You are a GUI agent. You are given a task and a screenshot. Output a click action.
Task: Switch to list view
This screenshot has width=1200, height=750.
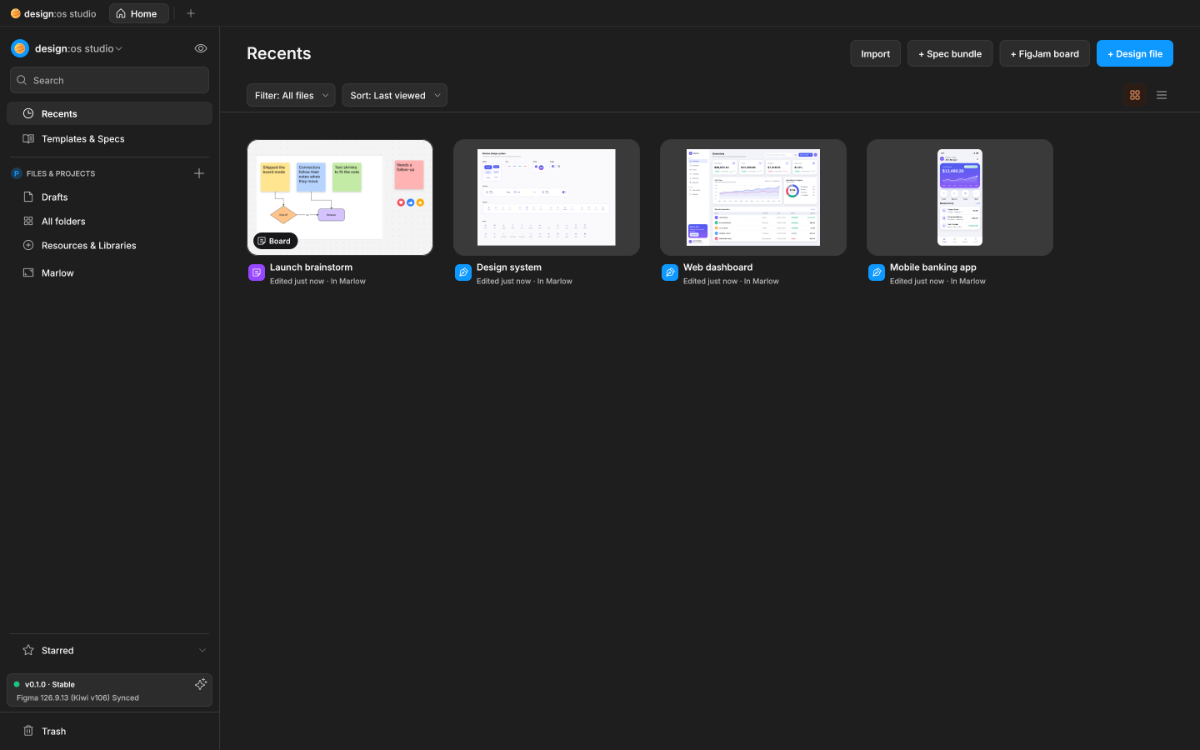[1162, 95]
